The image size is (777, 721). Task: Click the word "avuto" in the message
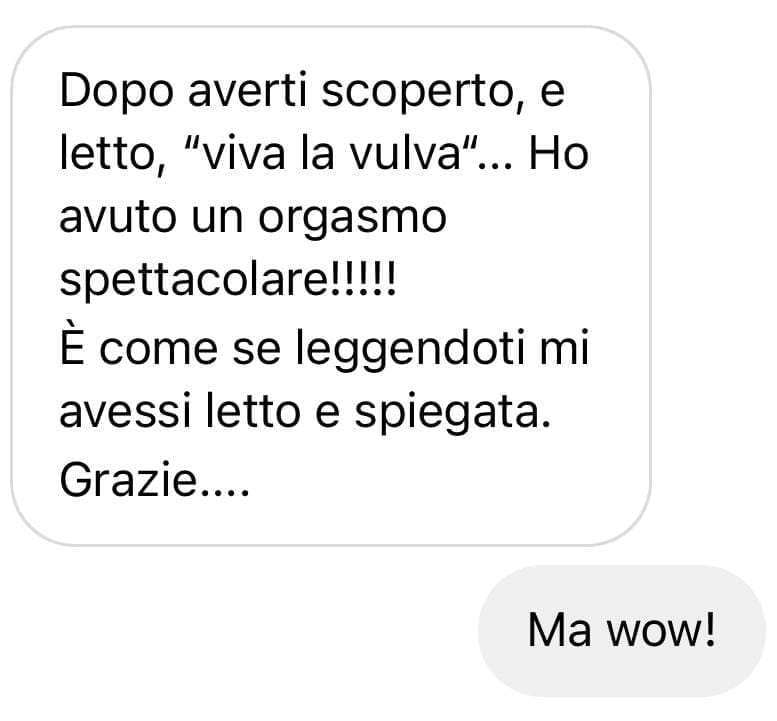pyautogui.click(x=118, y=217)
